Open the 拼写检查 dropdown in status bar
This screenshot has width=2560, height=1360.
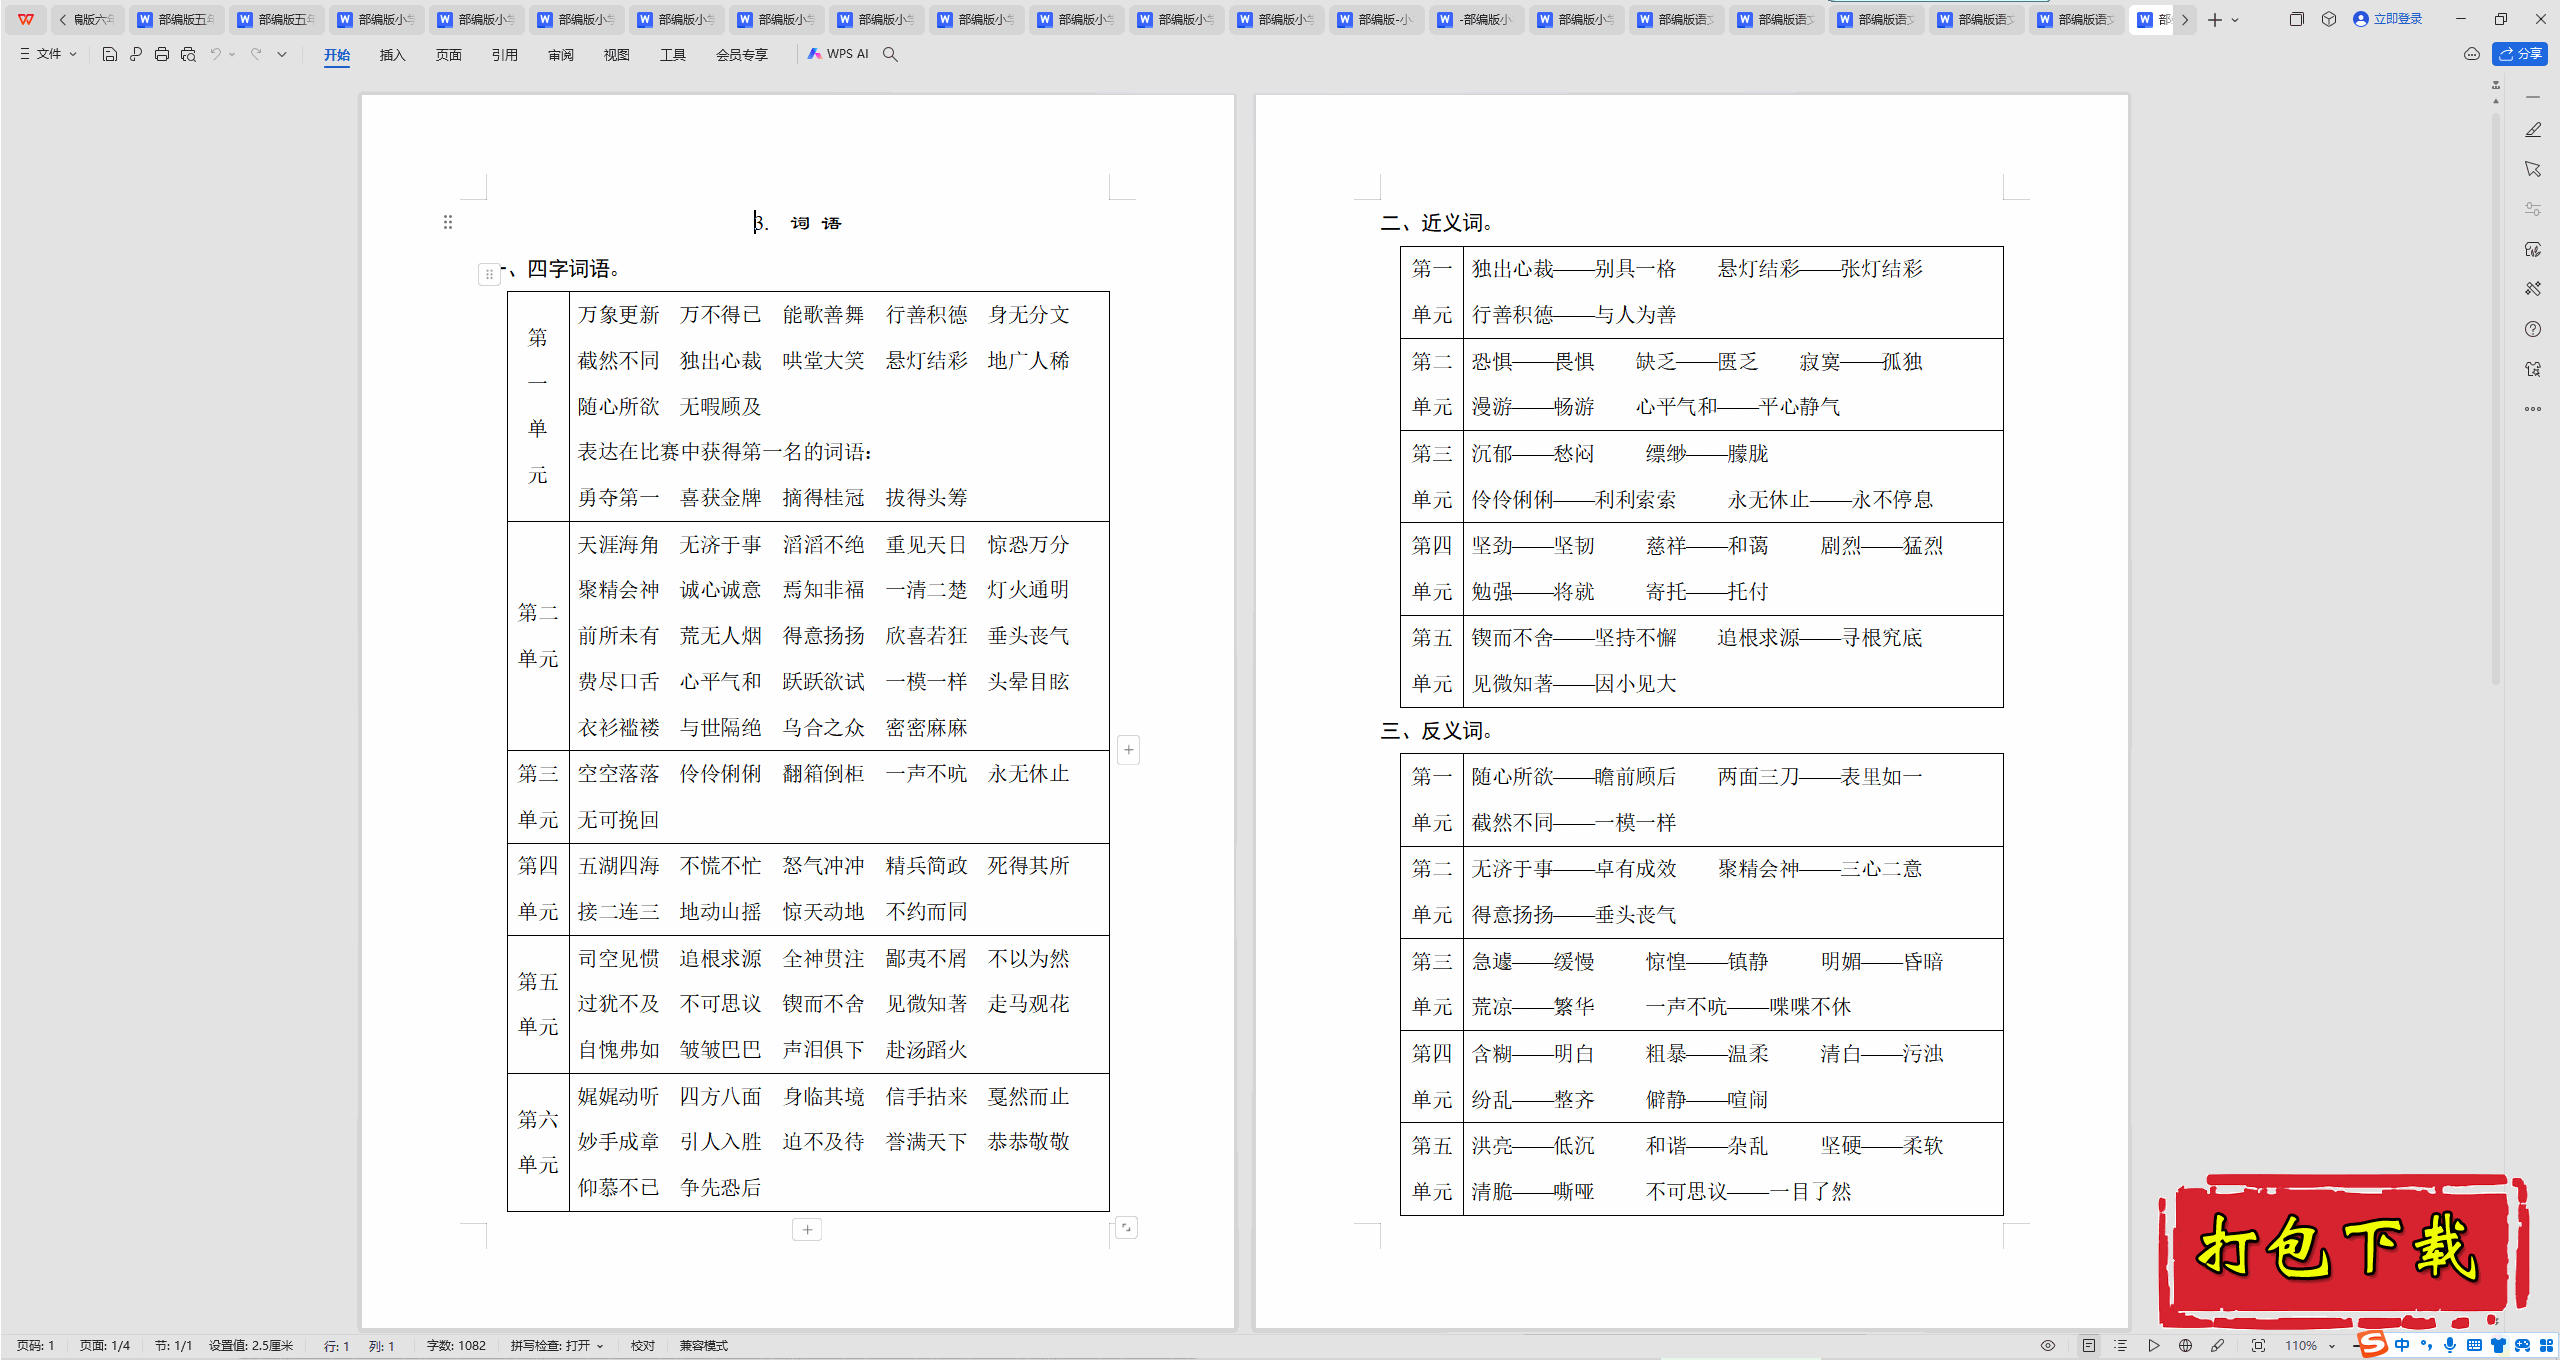(557, 1346)
